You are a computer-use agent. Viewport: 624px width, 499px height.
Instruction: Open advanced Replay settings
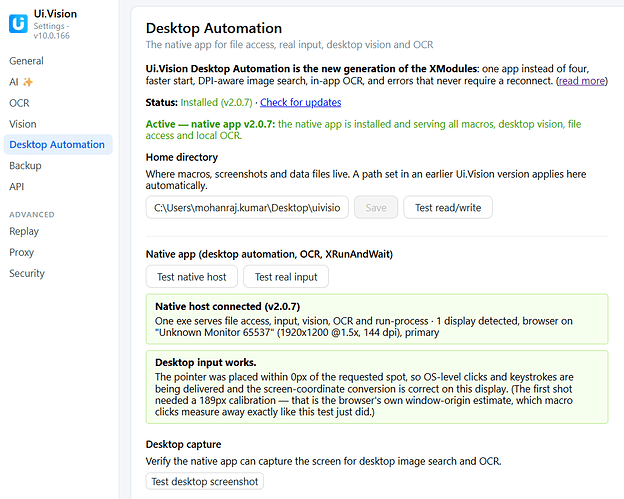point(24,231)
